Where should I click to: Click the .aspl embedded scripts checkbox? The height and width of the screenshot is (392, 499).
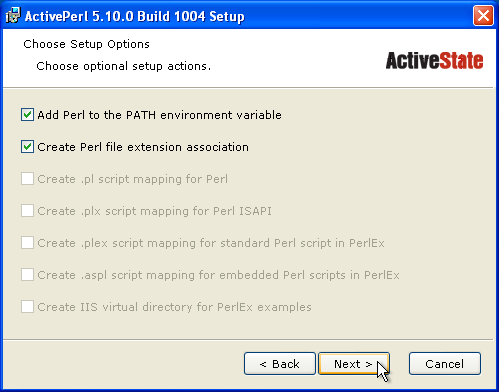pos(27,275)
